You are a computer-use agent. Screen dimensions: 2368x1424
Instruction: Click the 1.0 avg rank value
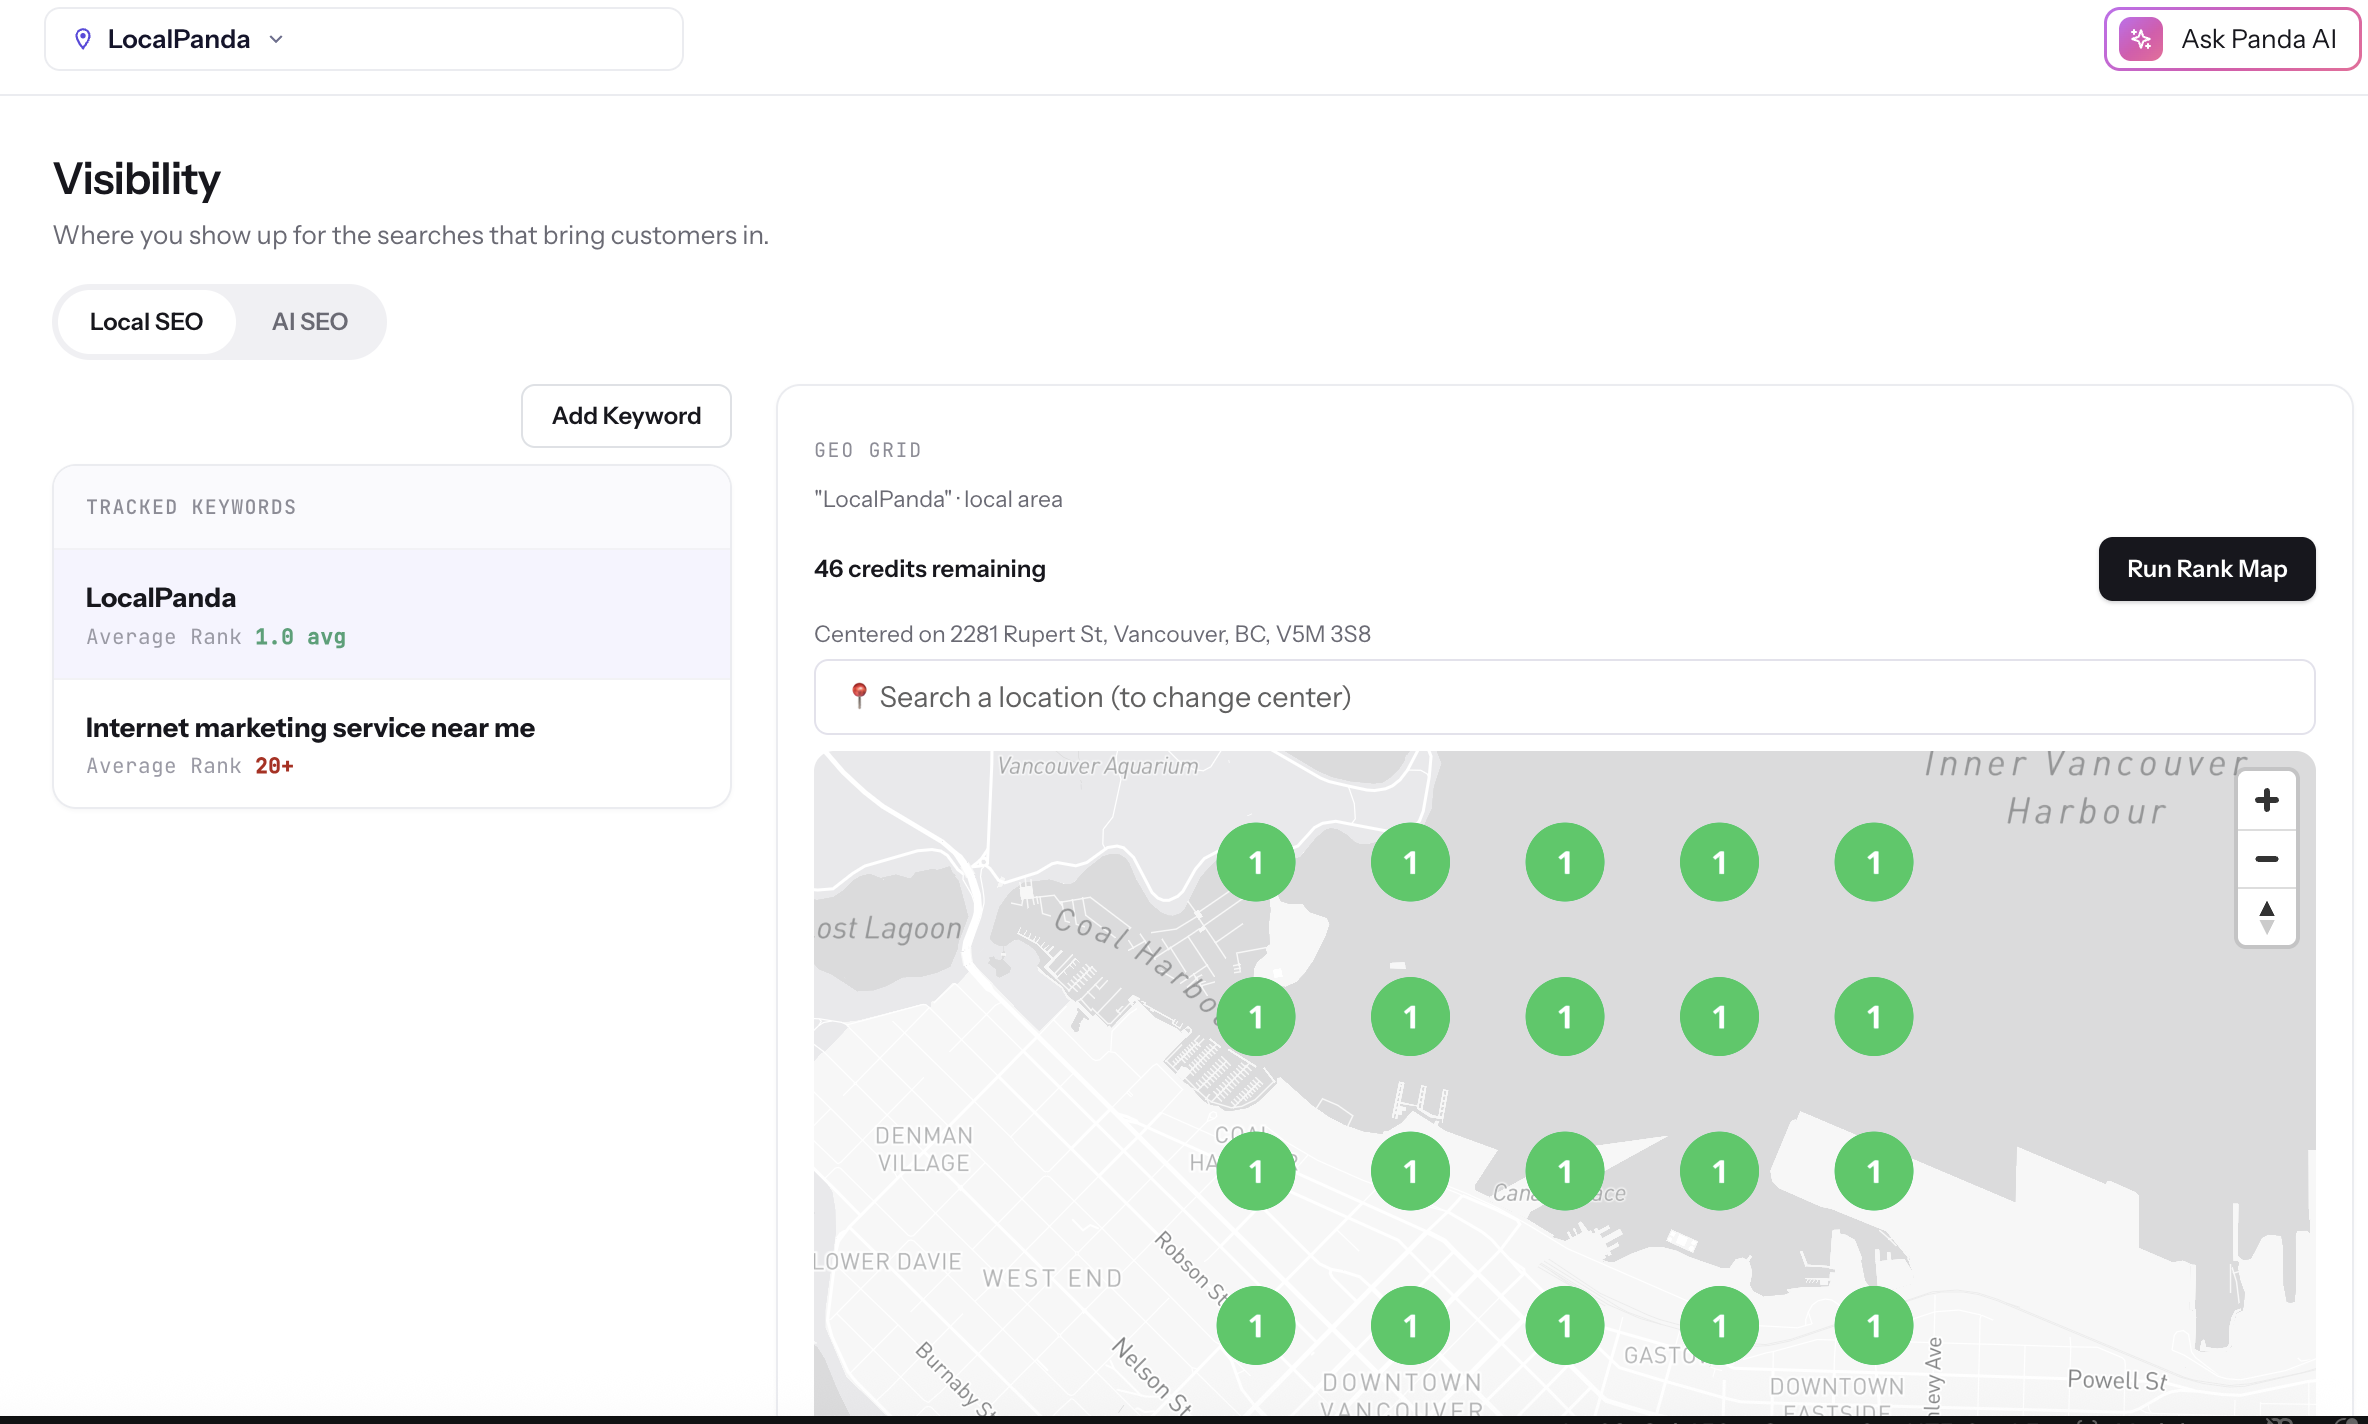click(300, 637)
